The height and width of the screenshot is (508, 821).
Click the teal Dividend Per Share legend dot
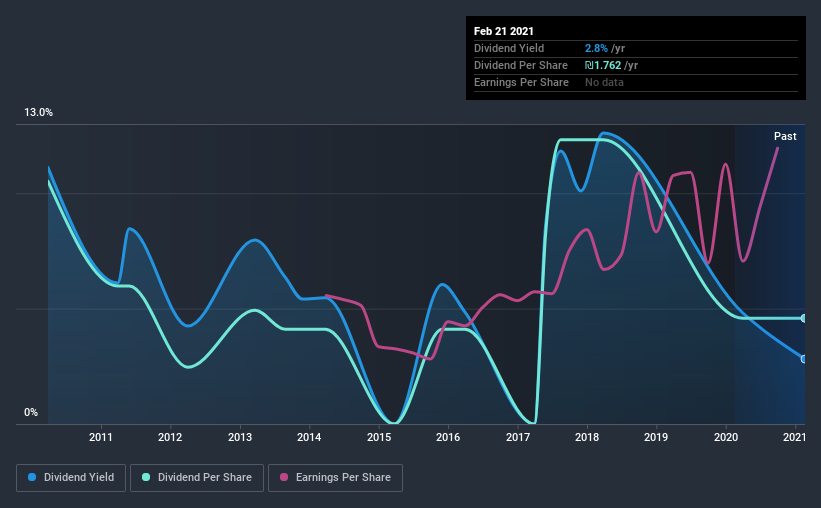point(146,477)
